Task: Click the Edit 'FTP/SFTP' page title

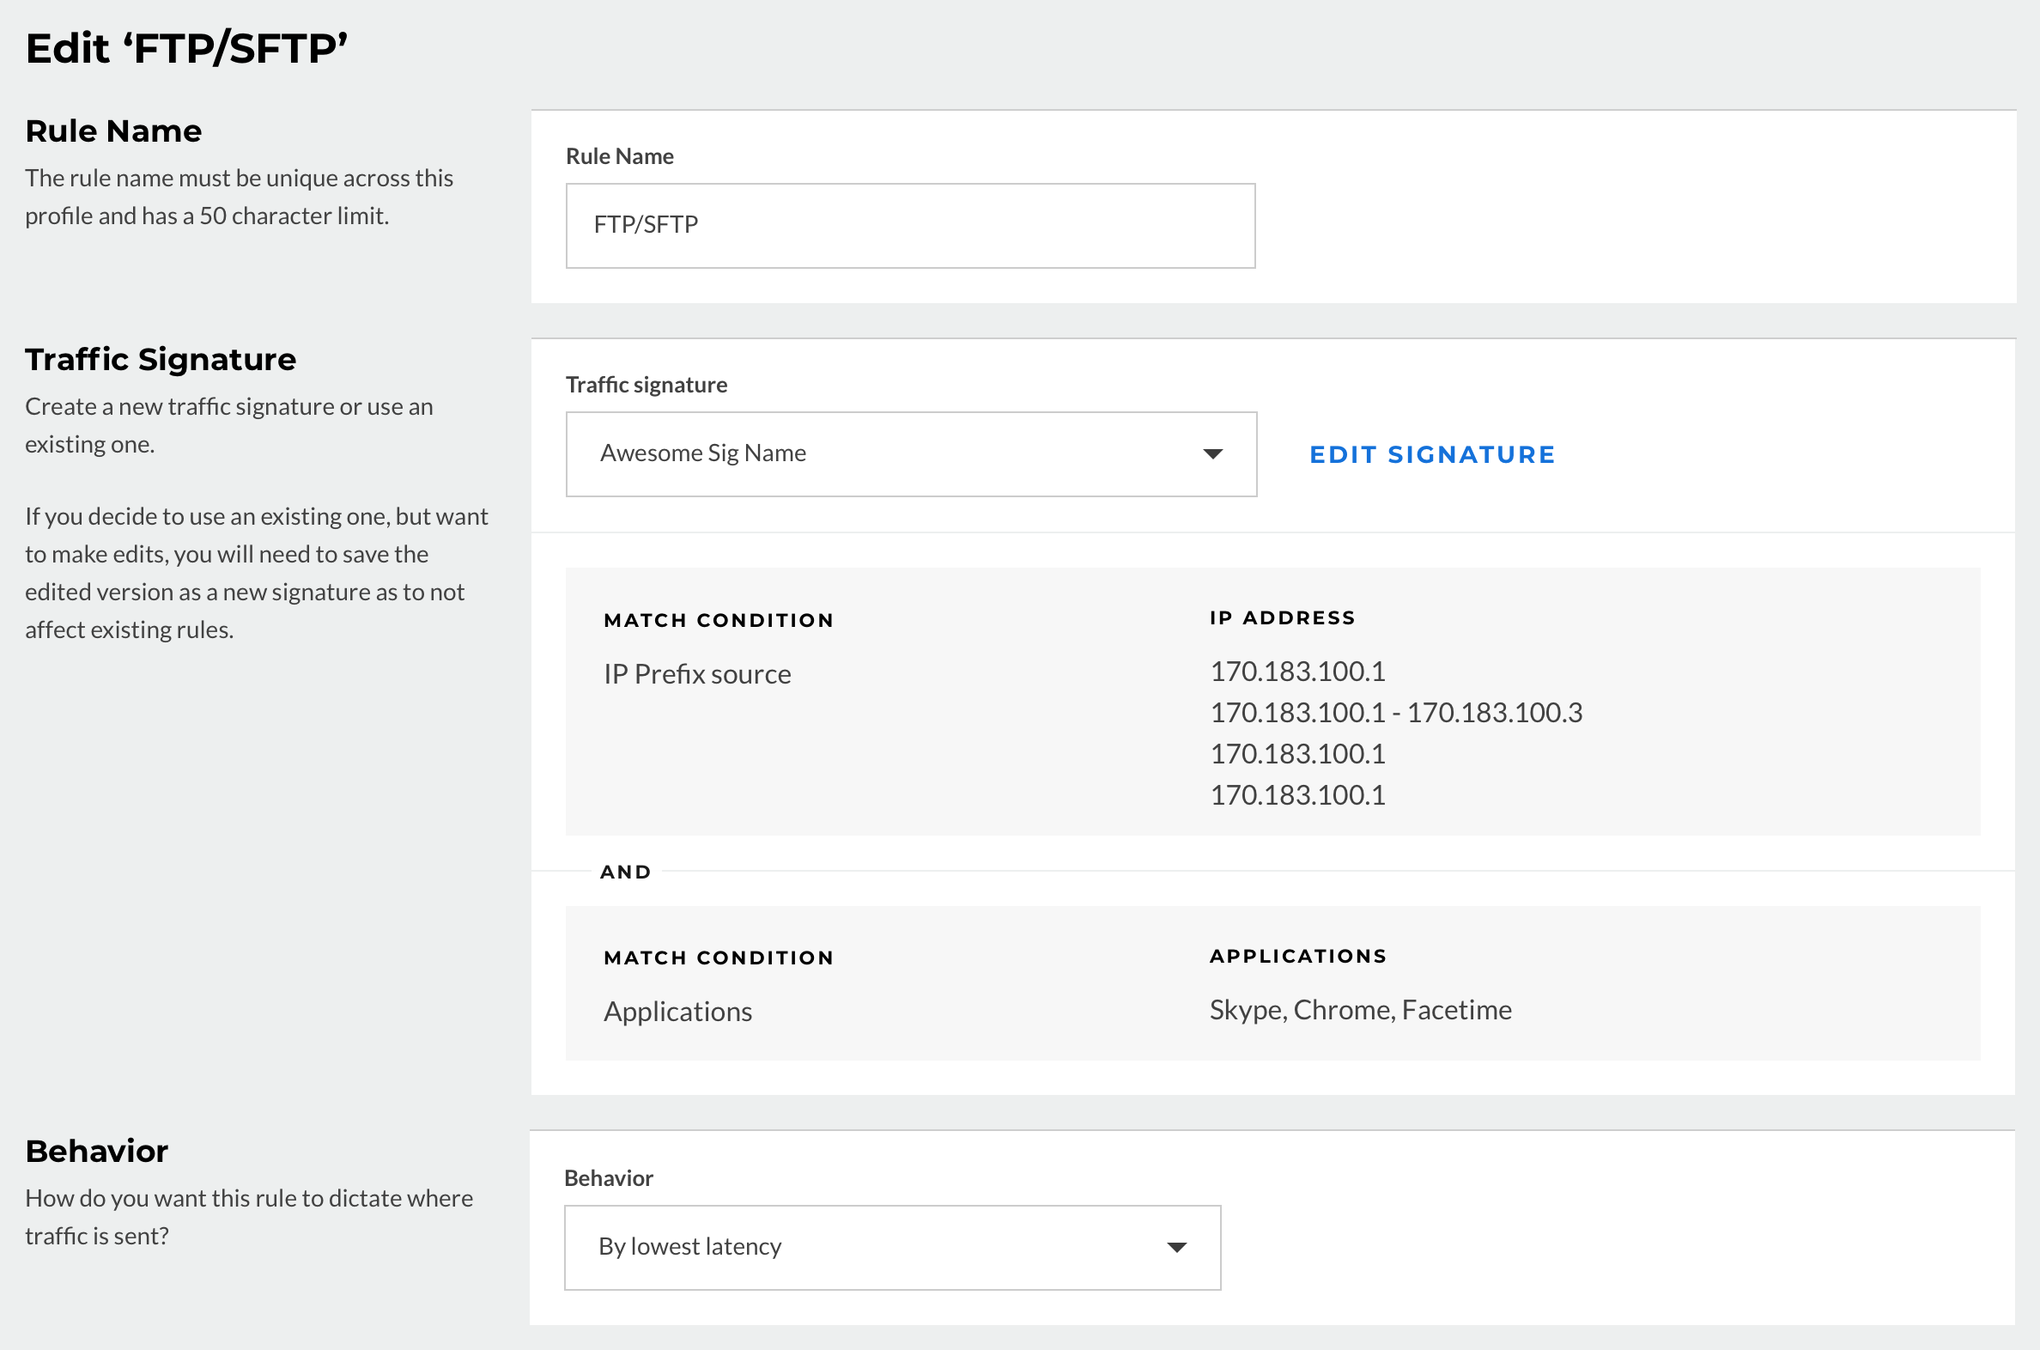Action: [187, 49]
